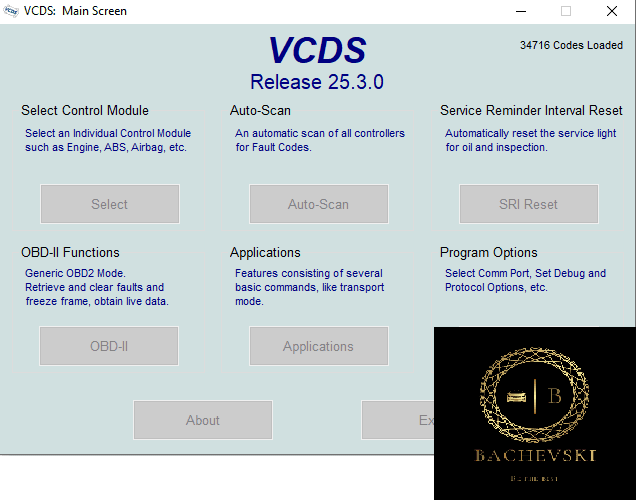This screenshot has width=636, height=500.
Task: Click the Service Reminder Interval Reset heading
Action: click(x=531, y=110)
